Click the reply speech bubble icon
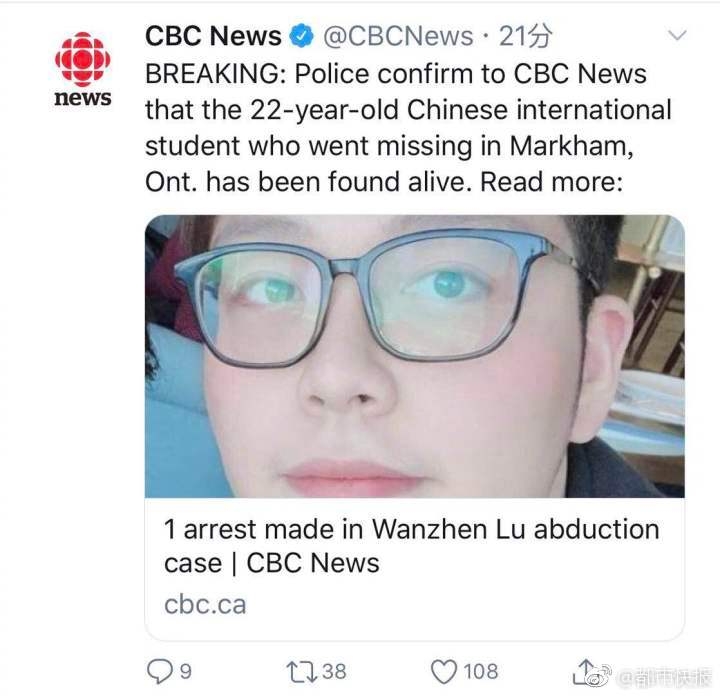720x696 pixels. [159, 671]
